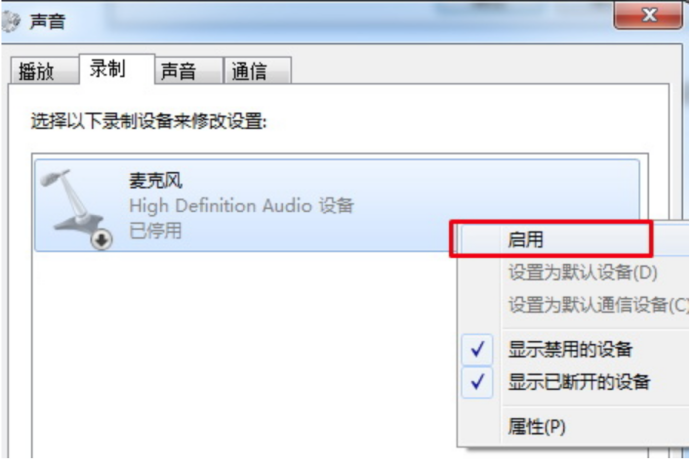Image resolution: width=692 pixels, height=470 pixels.
Task: Toggle the 显示禁用的设备 menu option text
Action: point(570,350)
